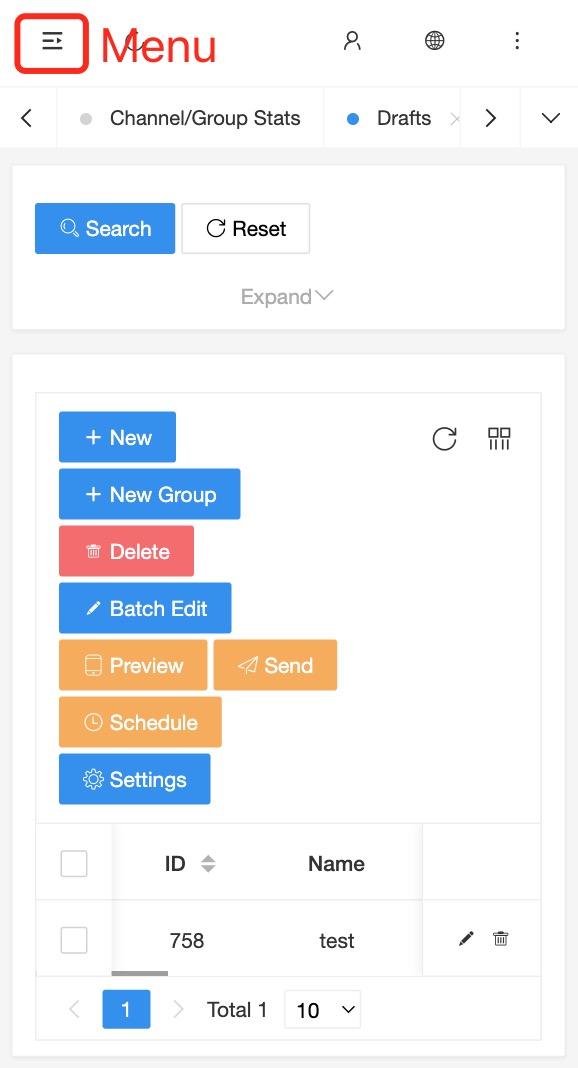Click the blue Search button

click(x=105, y=228)
